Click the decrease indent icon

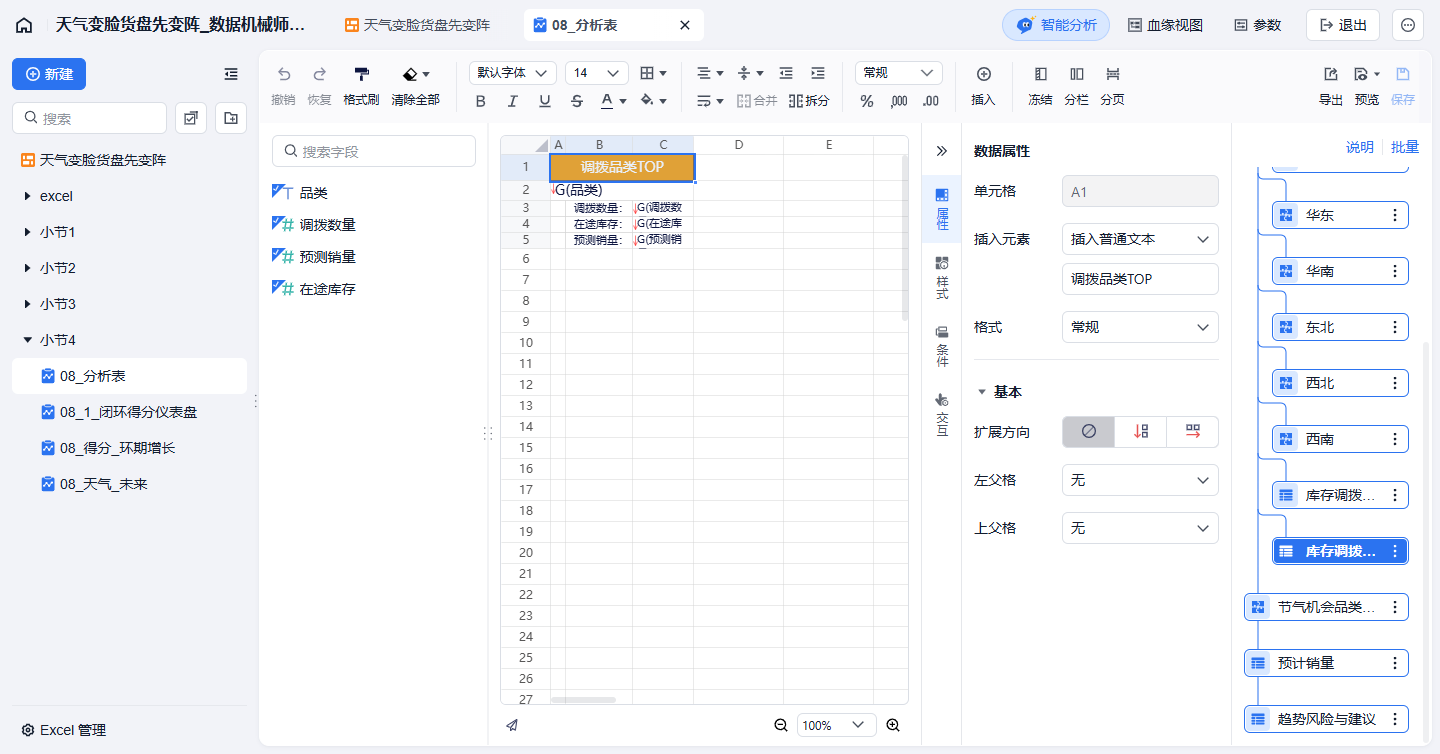[786, 73]
